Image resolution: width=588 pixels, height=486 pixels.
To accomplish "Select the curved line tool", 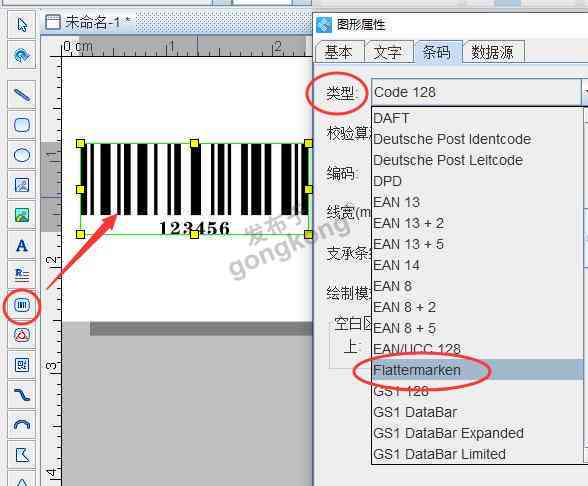I will point(22,395).
